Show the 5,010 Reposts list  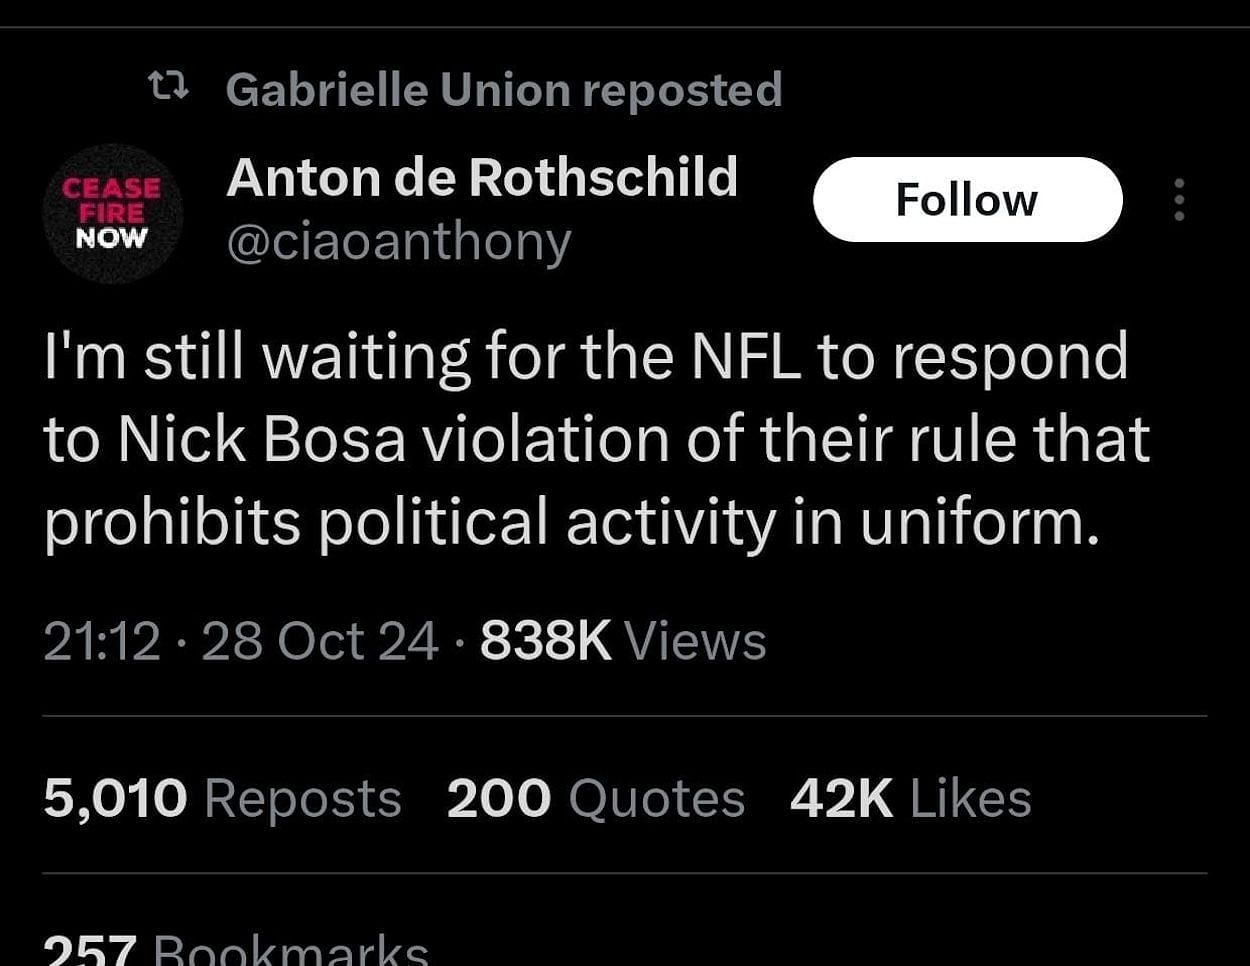tap(222, 799)
